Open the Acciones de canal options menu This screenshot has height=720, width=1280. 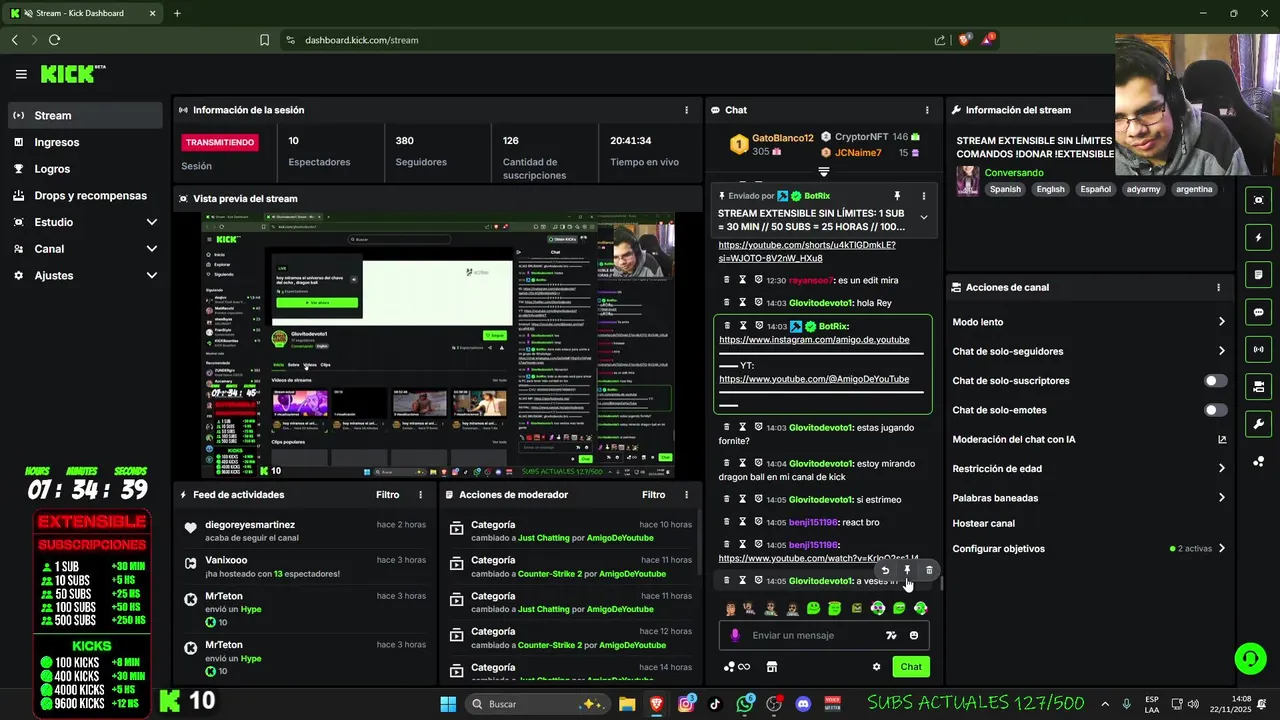[1218, 287]
